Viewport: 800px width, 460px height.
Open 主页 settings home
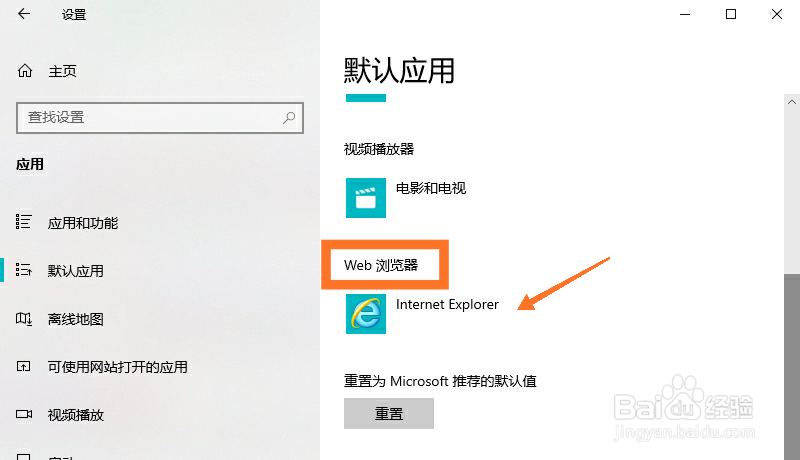pos(62,71)
